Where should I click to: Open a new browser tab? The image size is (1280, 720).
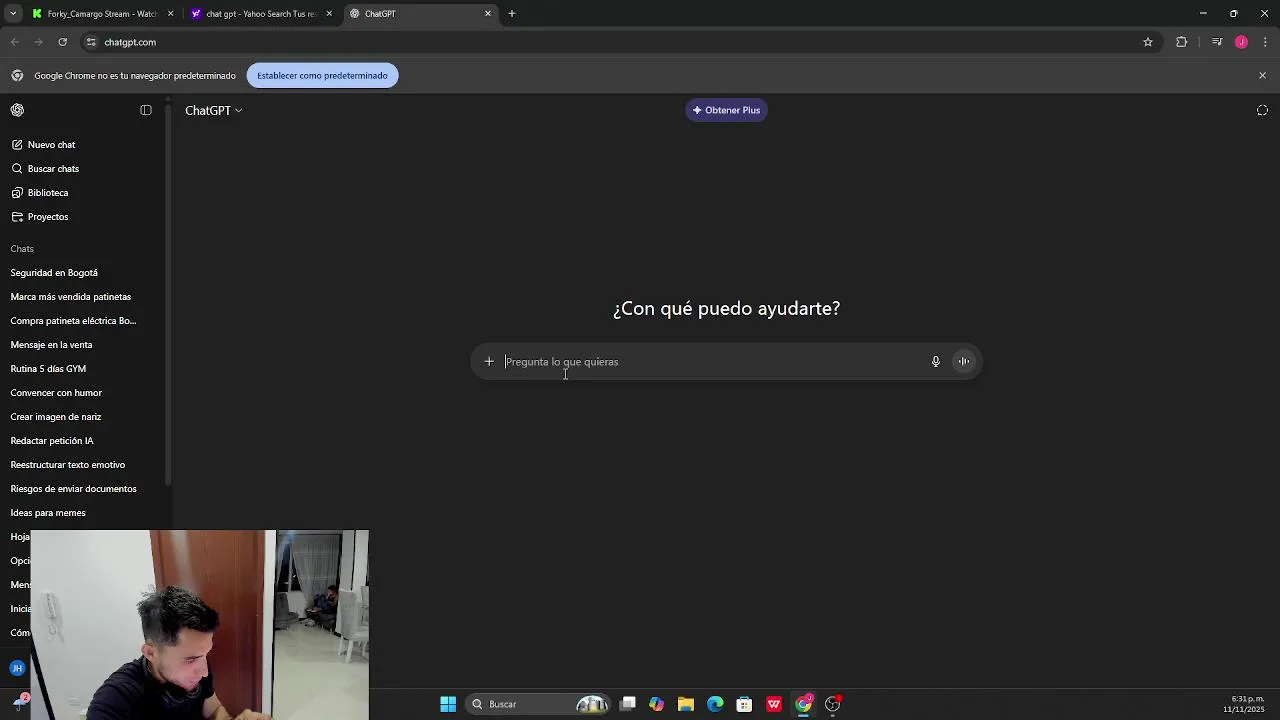pos(512,14)
